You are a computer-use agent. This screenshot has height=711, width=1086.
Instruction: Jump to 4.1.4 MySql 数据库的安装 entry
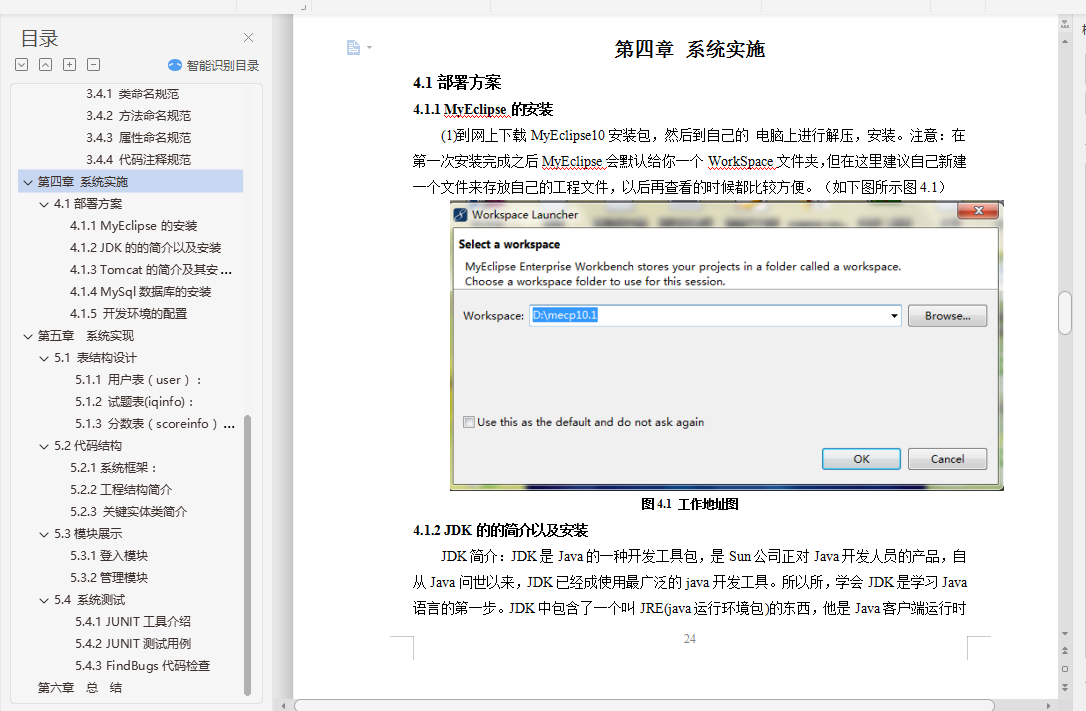tap(141, 291)
